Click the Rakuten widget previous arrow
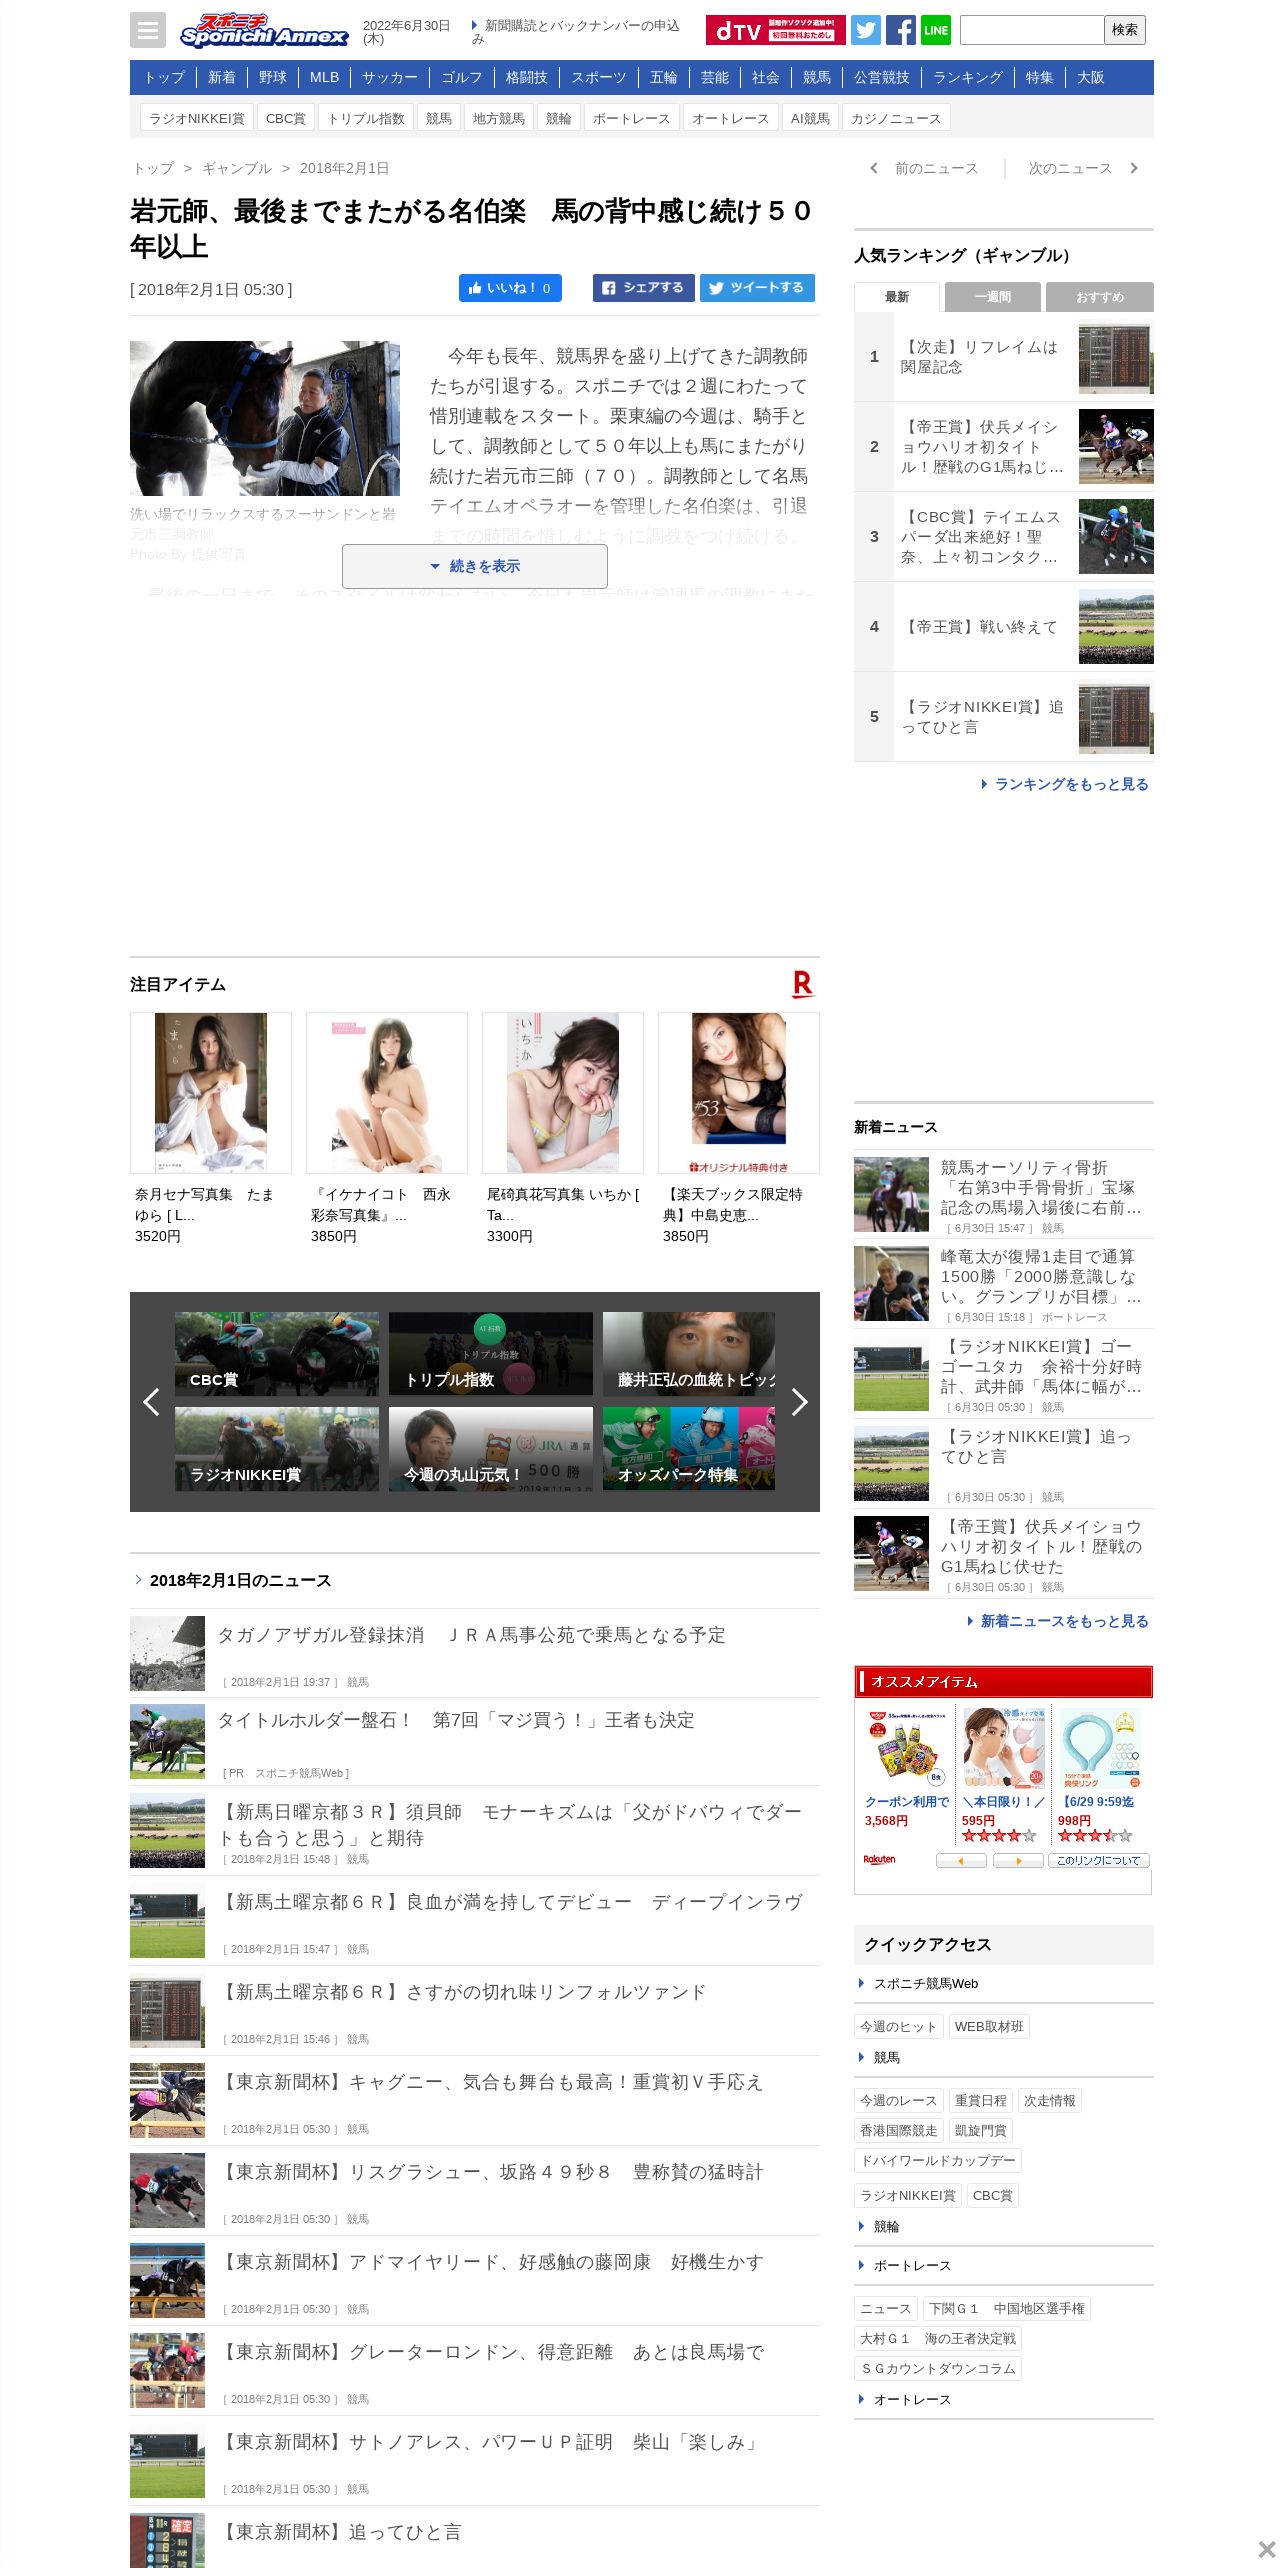This screenshot has height=2568, width=1284. [961, 1860]
